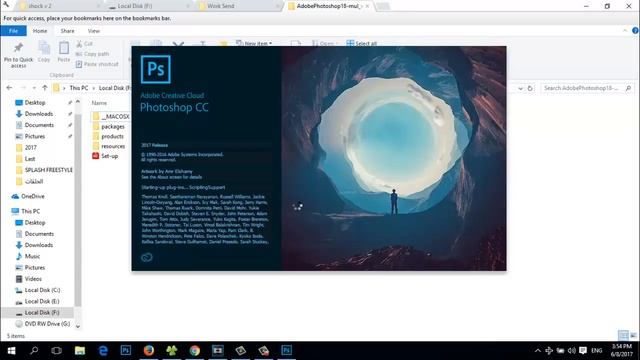Viewport: 640px width, 360px height.
Task: Click the Forward navigation arrow
Action: [x=23, y=88]
